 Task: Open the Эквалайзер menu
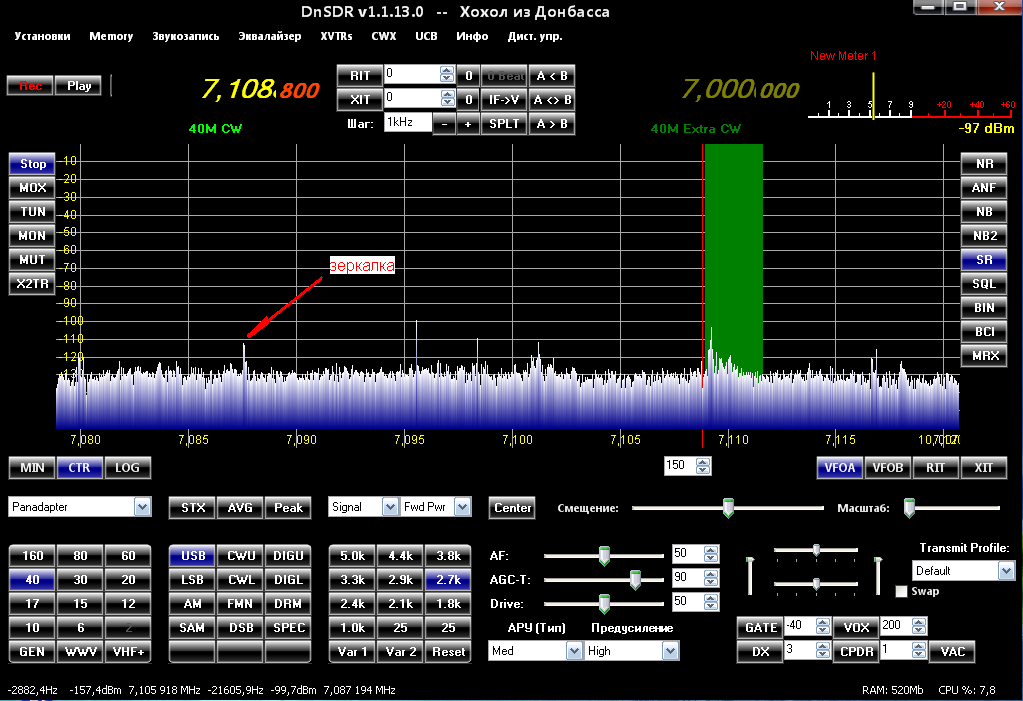click(269, 36)
